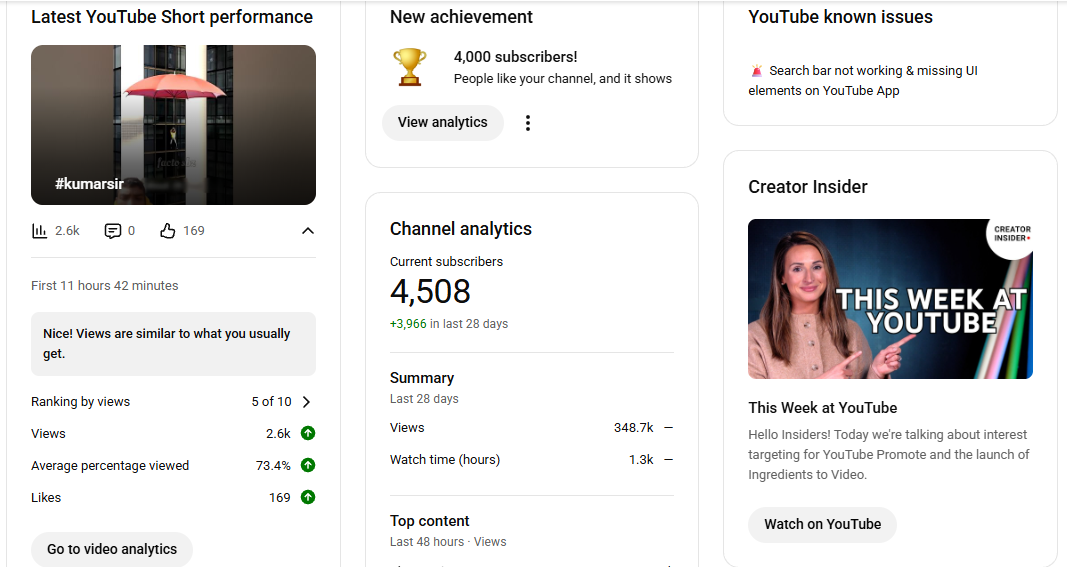
Task: Click green up arrow next to Likes
Action: [308, 498]
